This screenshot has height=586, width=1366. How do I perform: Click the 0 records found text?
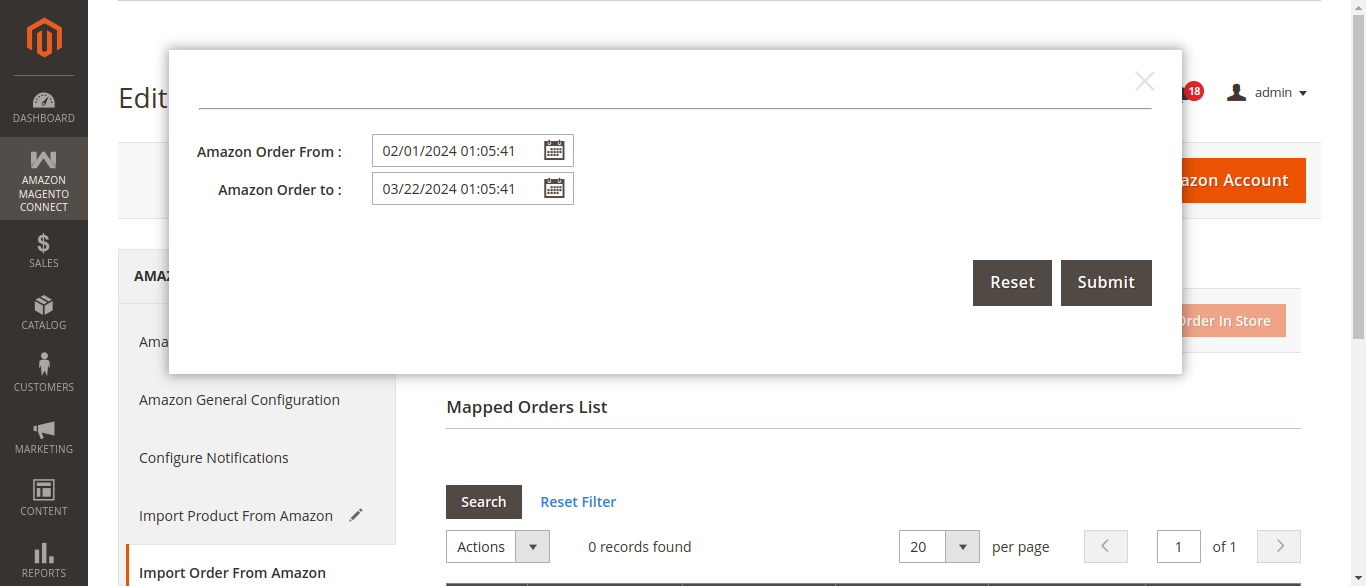[x=640, y=547]
